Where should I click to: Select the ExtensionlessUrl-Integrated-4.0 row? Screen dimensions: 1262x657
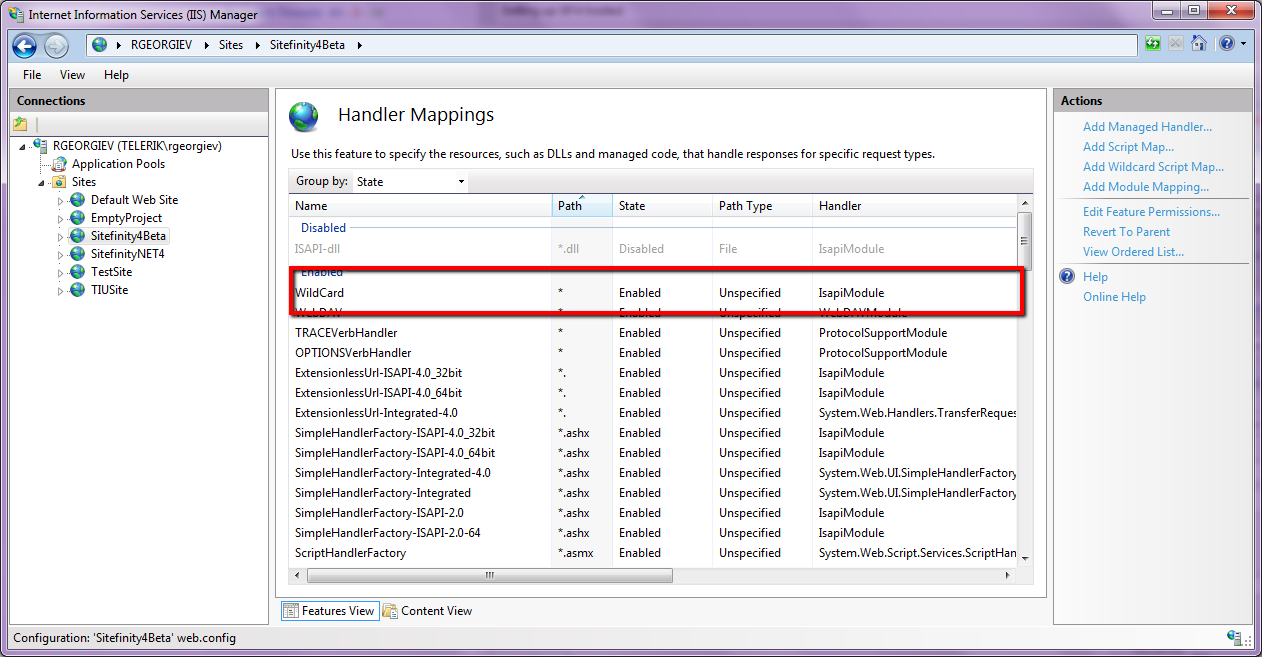[x=653, y=413]
